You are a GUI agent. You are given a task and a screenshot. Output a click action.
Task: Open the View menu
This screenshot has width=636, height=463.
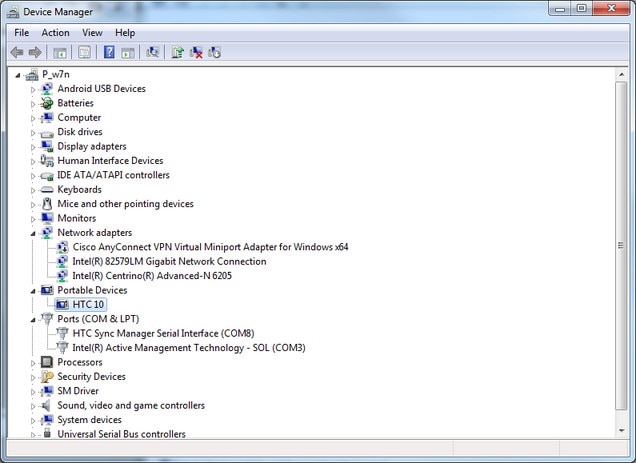click(x=92, y=33)
